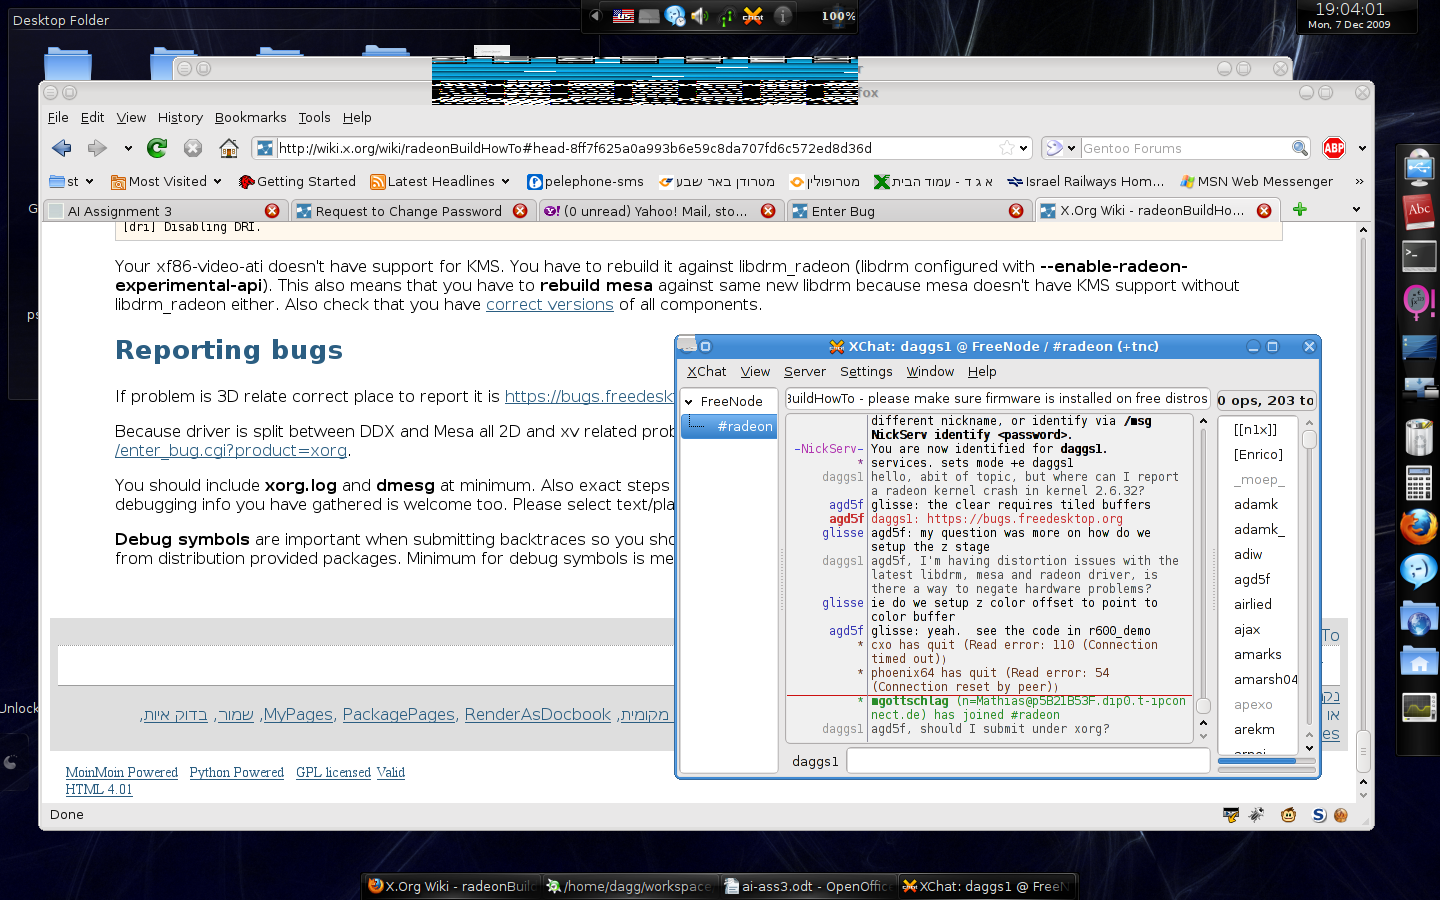Open a new tab with green plus
1440x900 pixels.
(1299, 209)
